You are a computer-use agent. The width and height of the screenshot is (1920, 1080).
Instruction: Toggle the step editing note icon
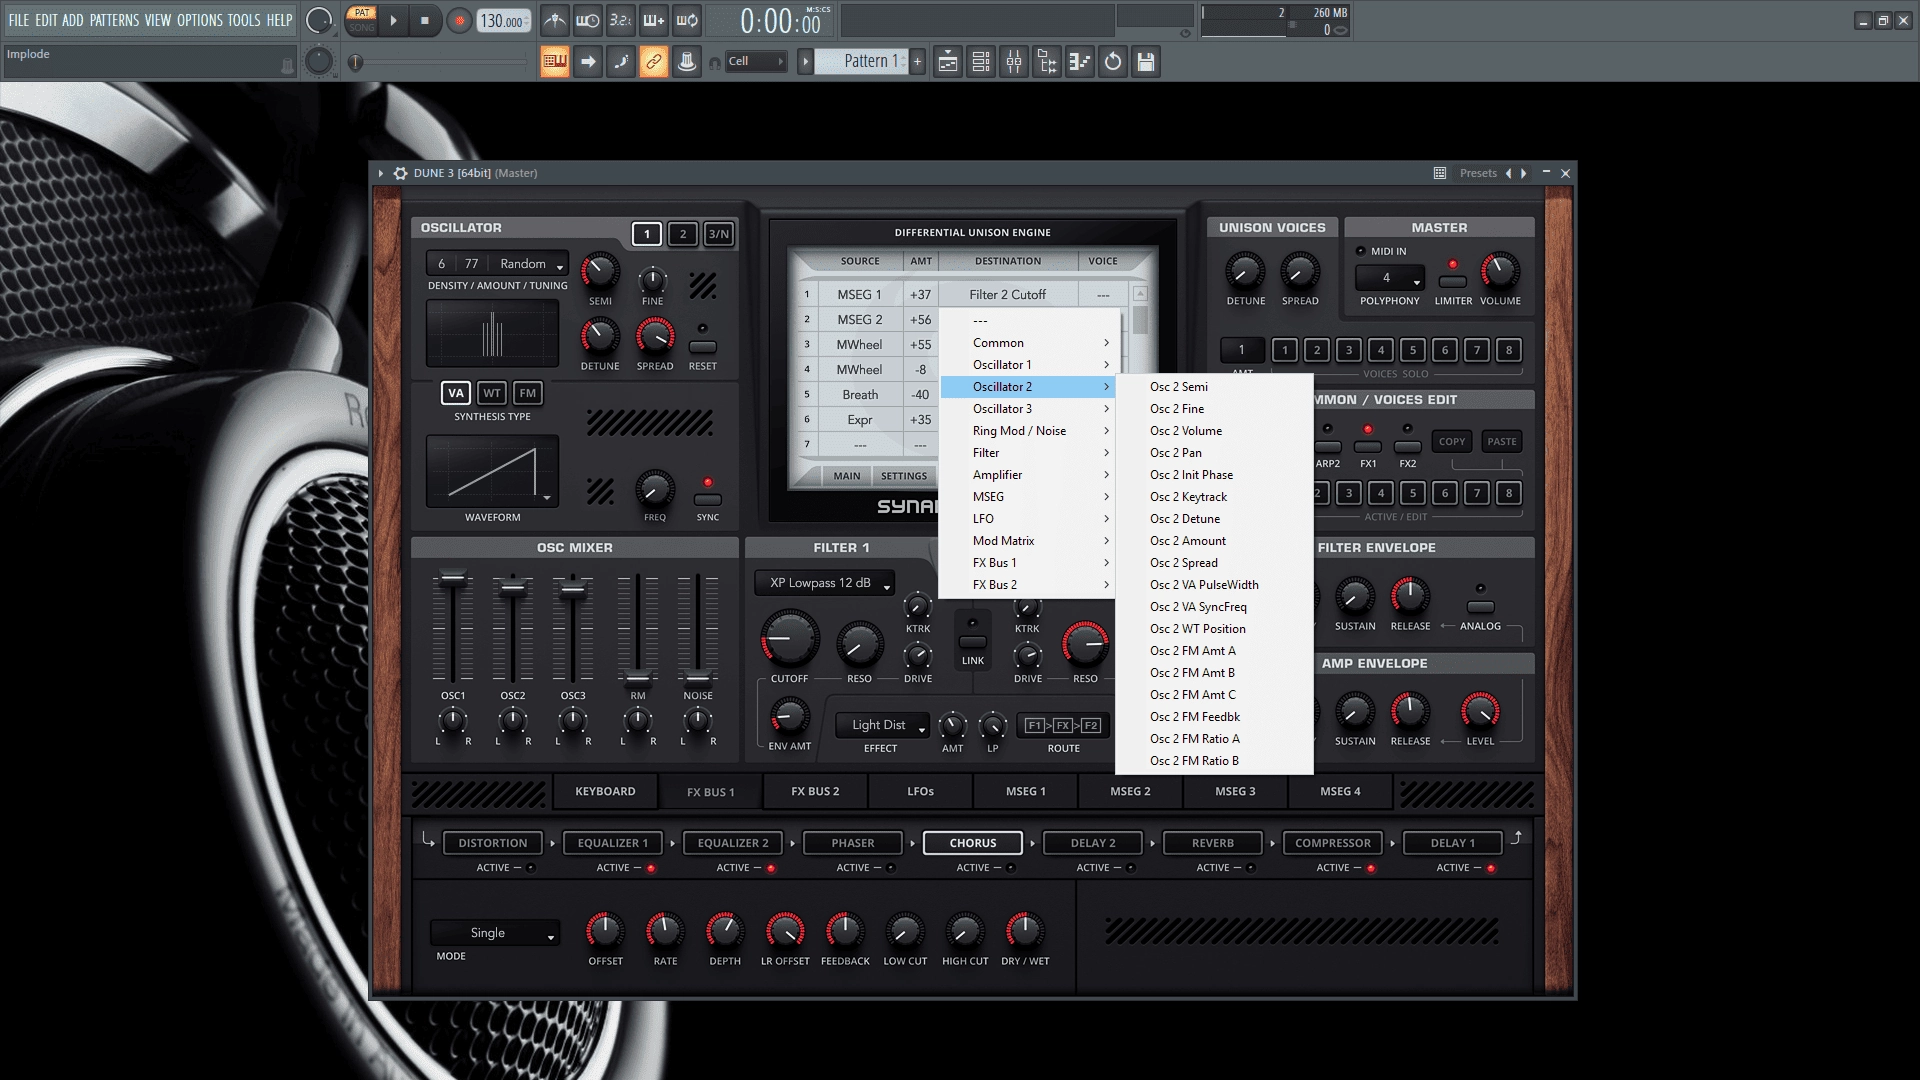click(x=621, y=62)
